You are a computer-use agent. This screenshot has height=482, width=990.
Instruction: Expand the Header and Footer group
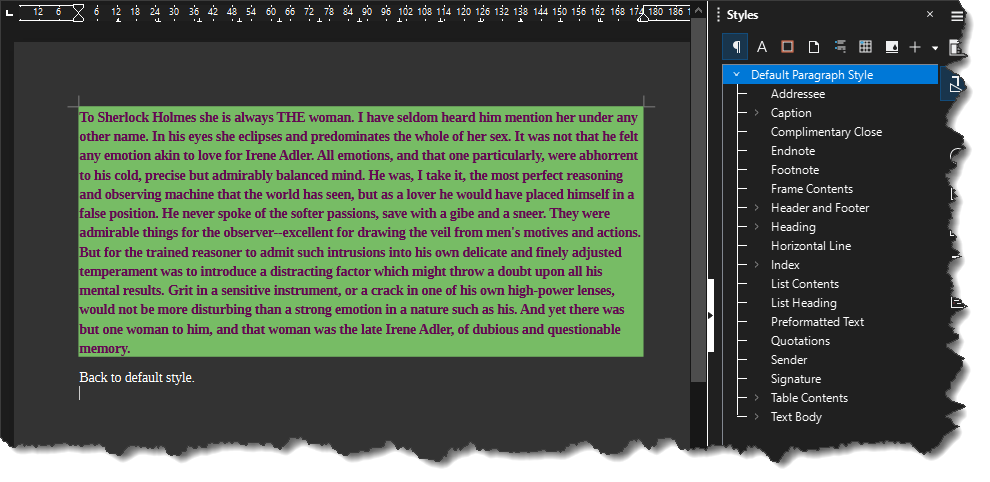pyautogui.click(x=756, y=207)
